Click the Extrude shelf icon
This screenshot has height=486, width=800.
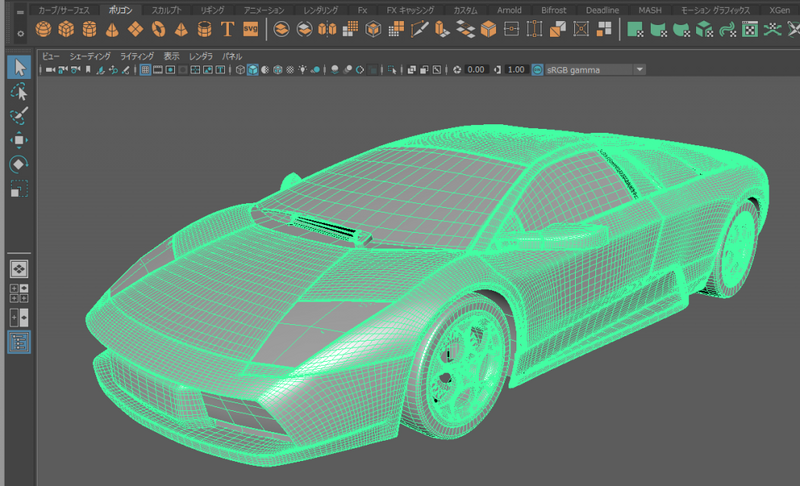pyautogui.click(x=442, y=30)
